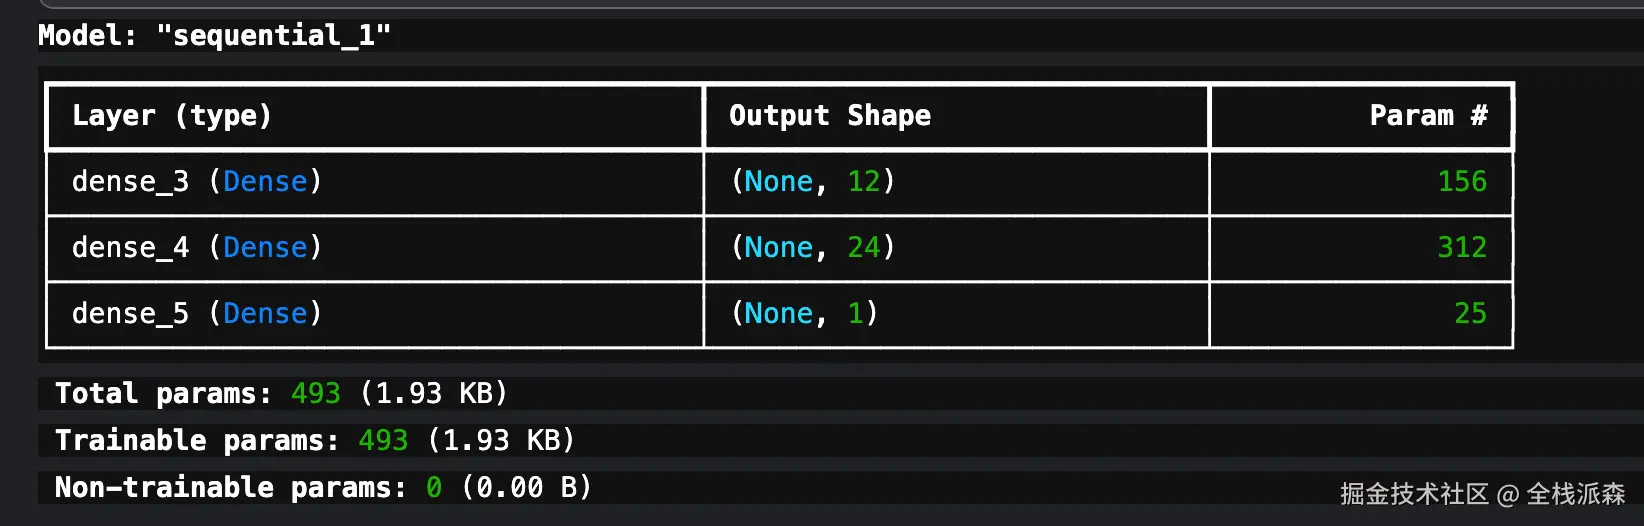Image resolution: width=1644 pixels, height=526 pixels.
Task: Click the (None, 12) output shape cell
Action: pos(812,182)
